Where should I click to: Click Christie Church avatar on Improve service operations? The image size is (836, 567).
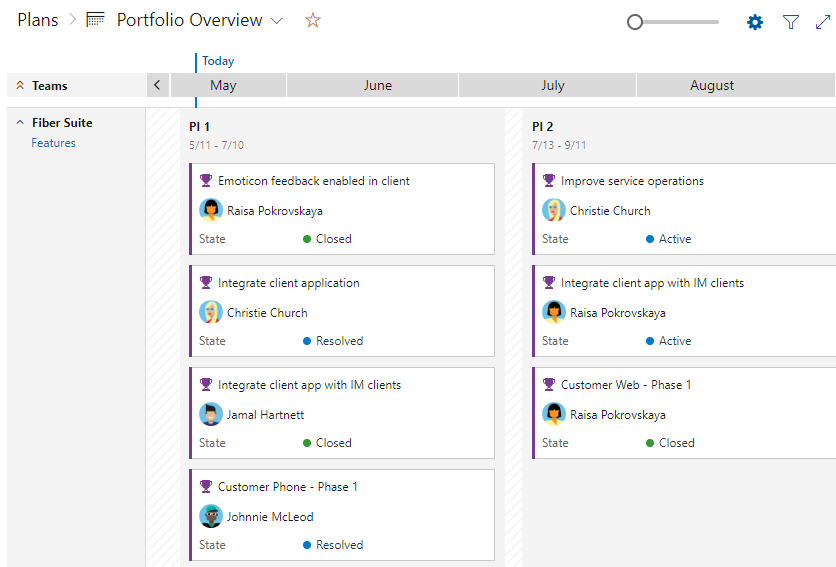click(x=553, y=210)
